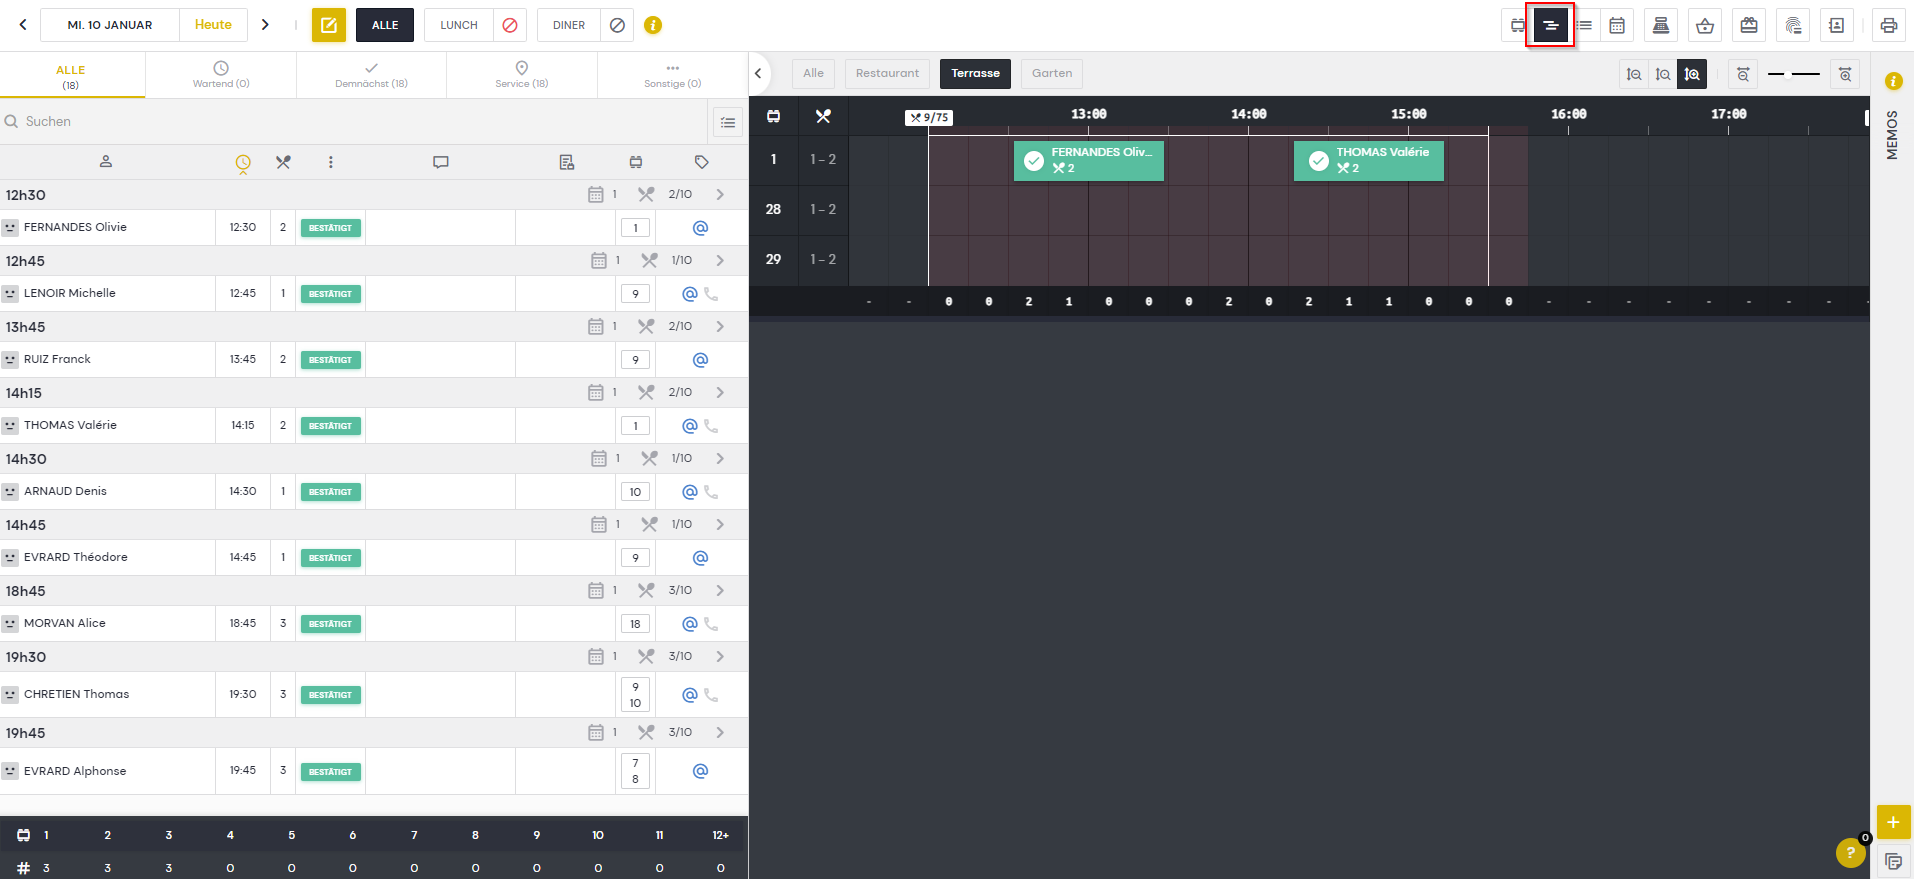
Task: Set medium row height zoom
Action: pyautogui.click(x=1663, y=74)
